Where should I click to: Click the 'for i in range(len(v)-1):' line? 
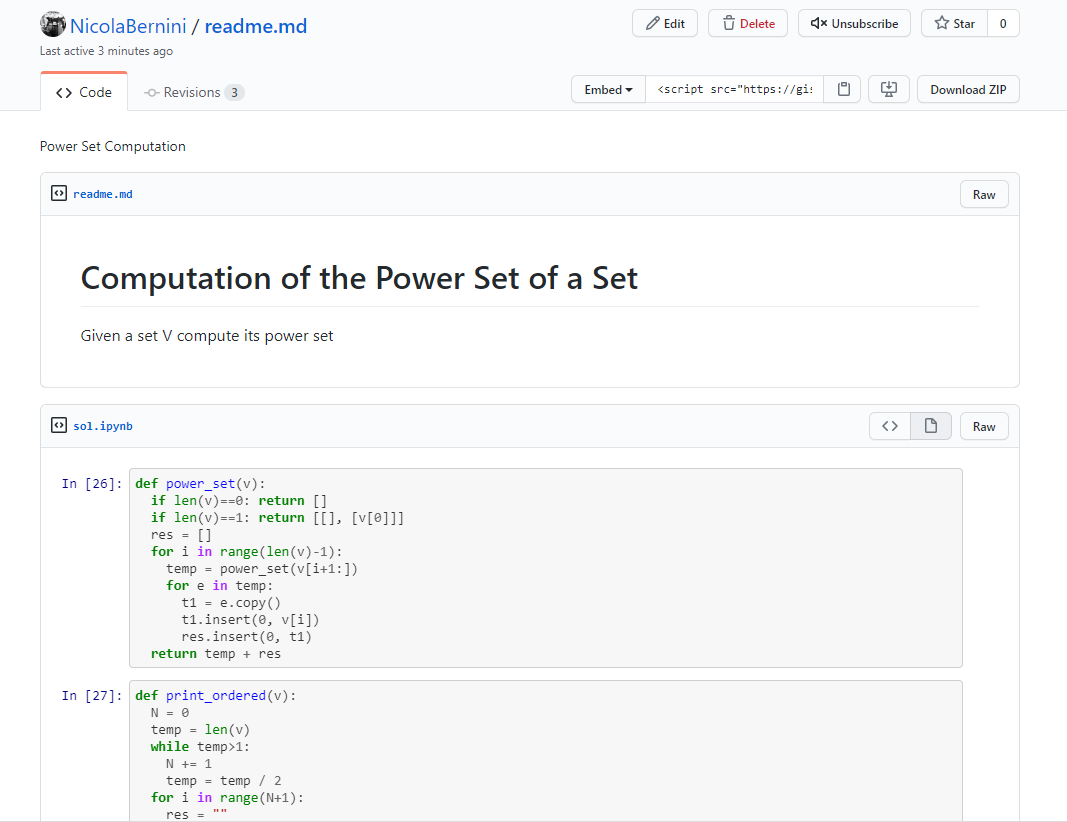[246, 552]
